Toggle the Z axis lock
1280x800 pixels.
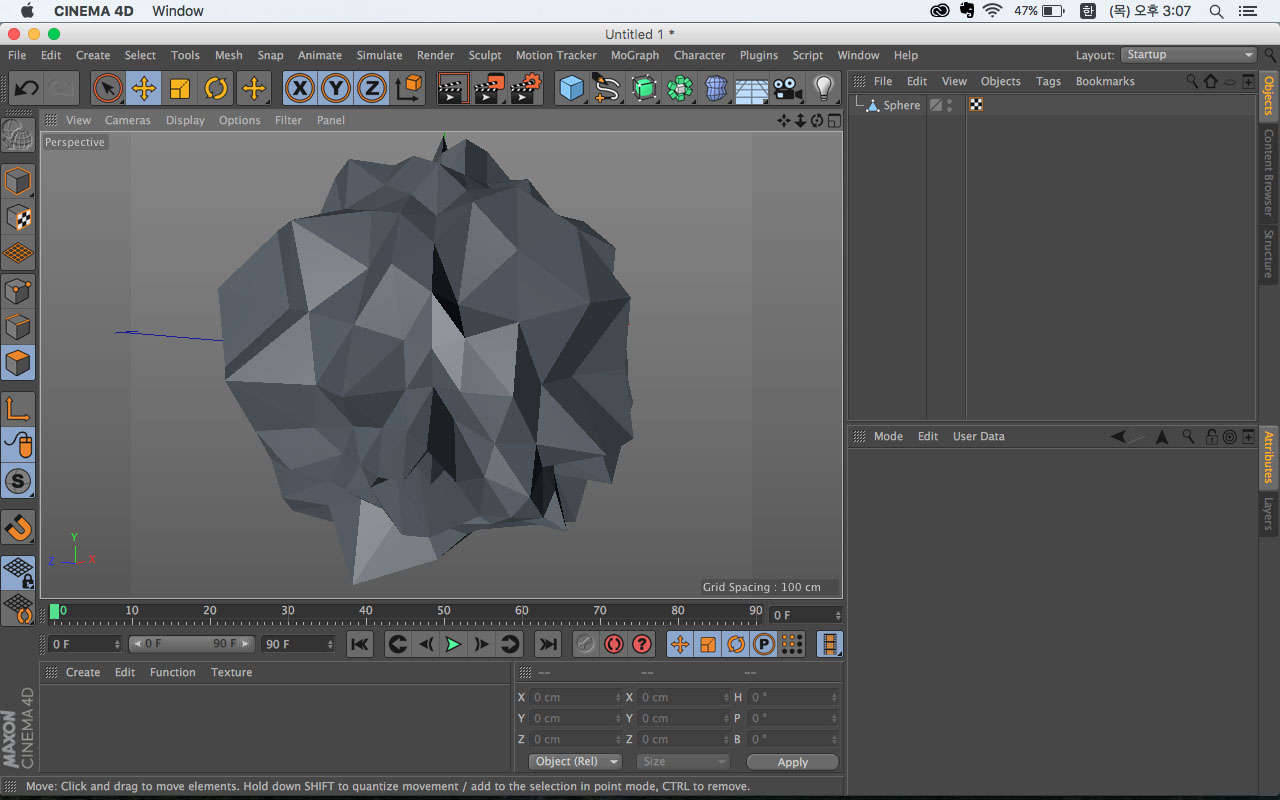point(371,88)
